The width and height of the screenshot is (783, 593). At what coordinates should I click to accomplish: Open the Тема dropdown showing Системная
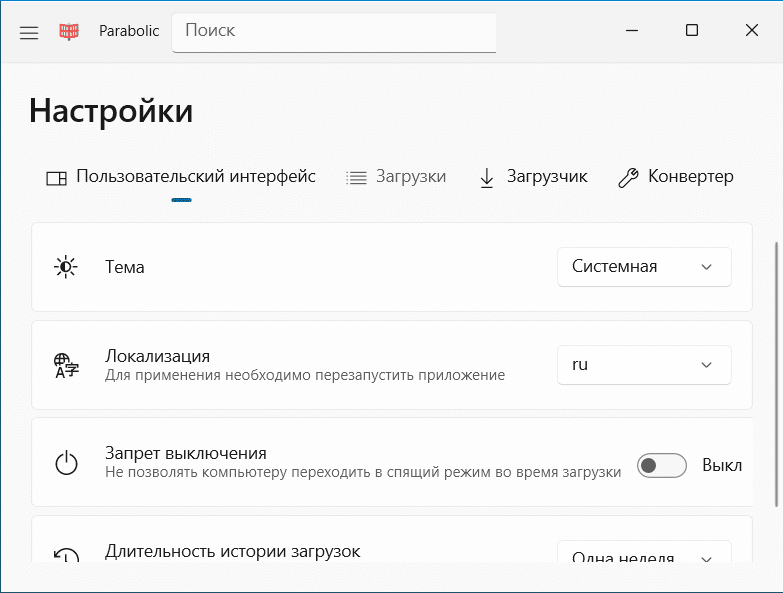(644, 267)
